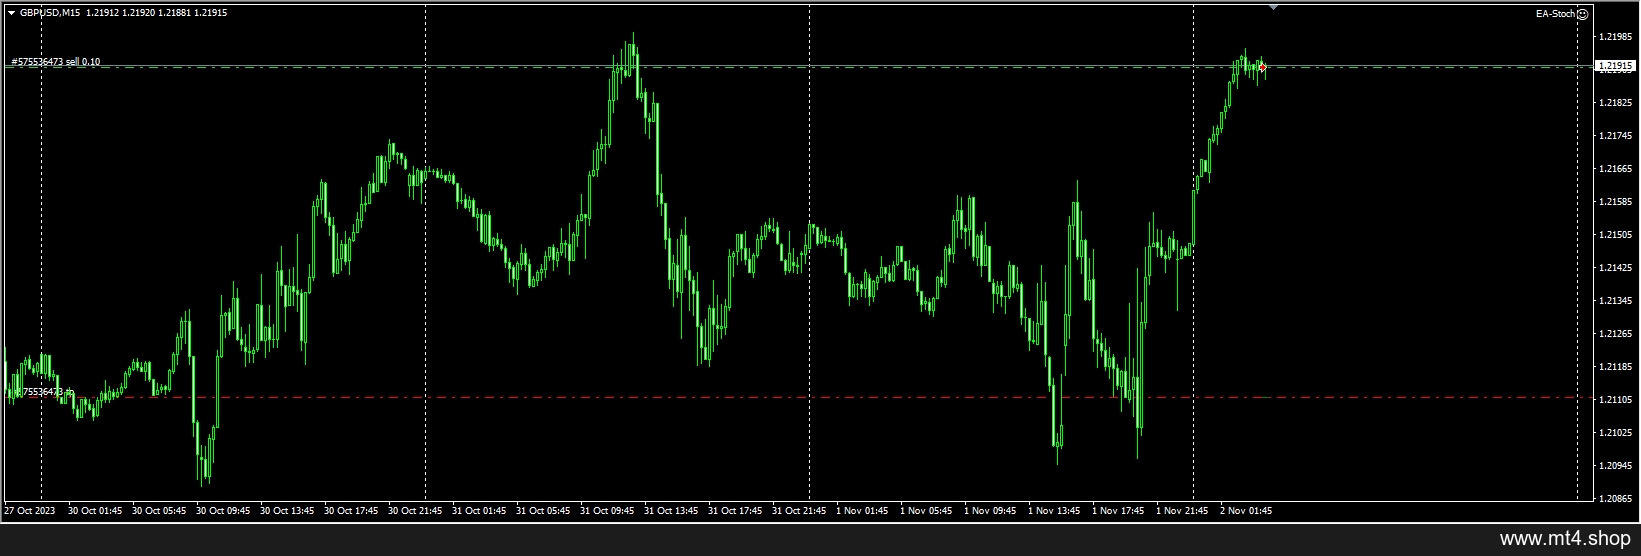
Task: Click the '31 Oct 13:45' time axis label
Action: coord(671,511)
